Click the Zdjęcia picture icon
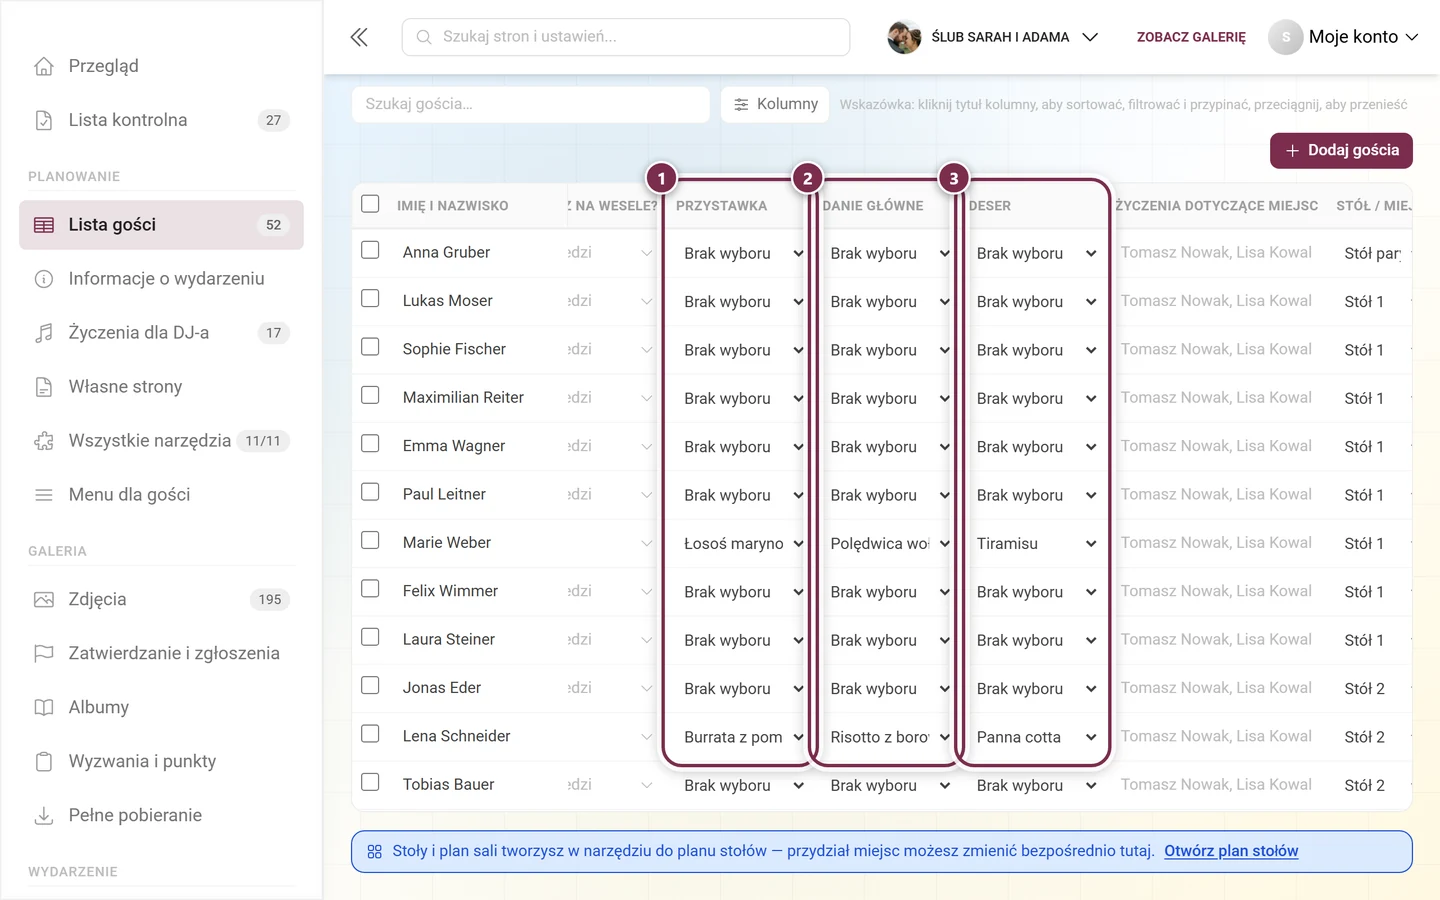This screenshot has height=900, width=1440. point(44,600)
